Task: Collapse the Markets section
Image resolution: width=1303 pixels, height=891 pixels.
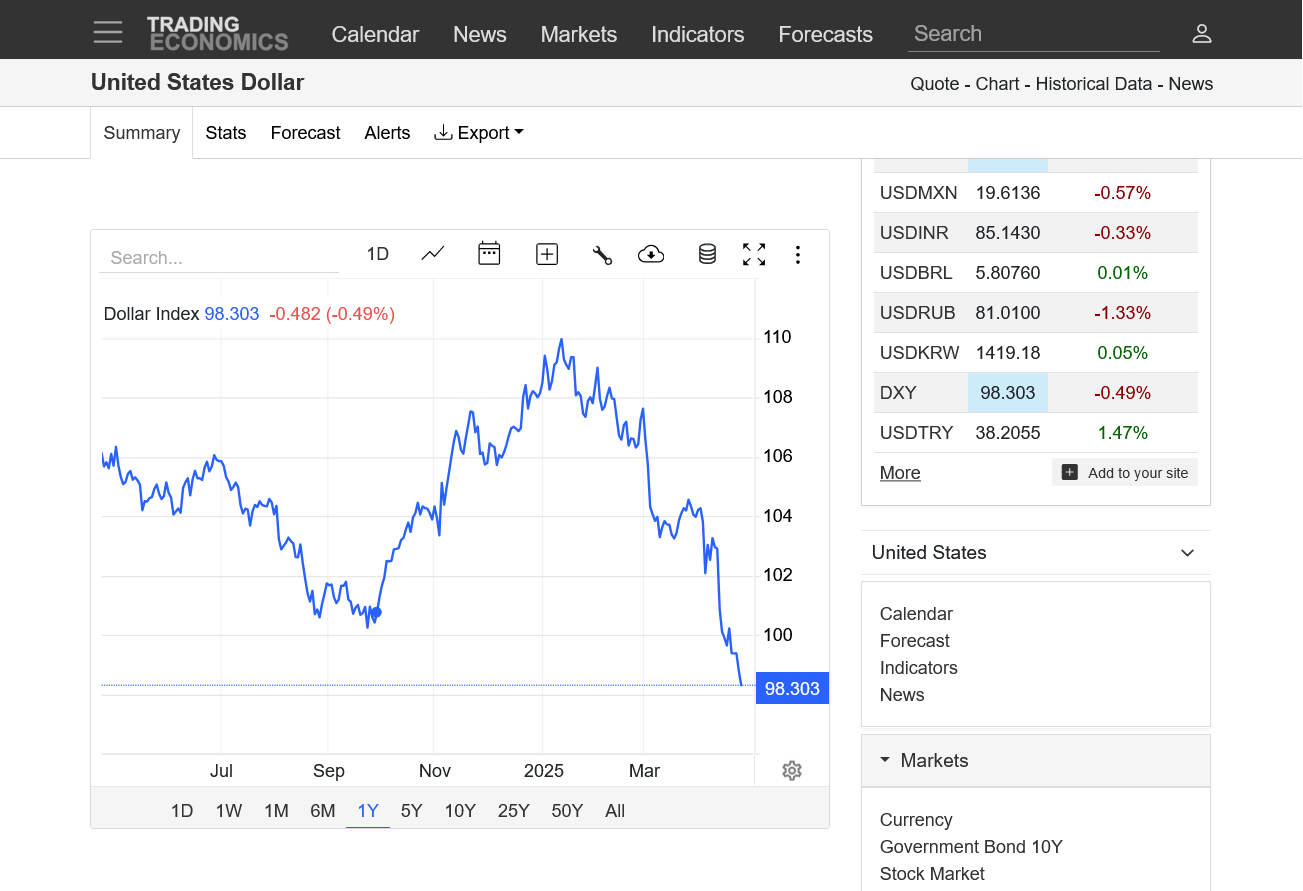Action: [885, 760]
